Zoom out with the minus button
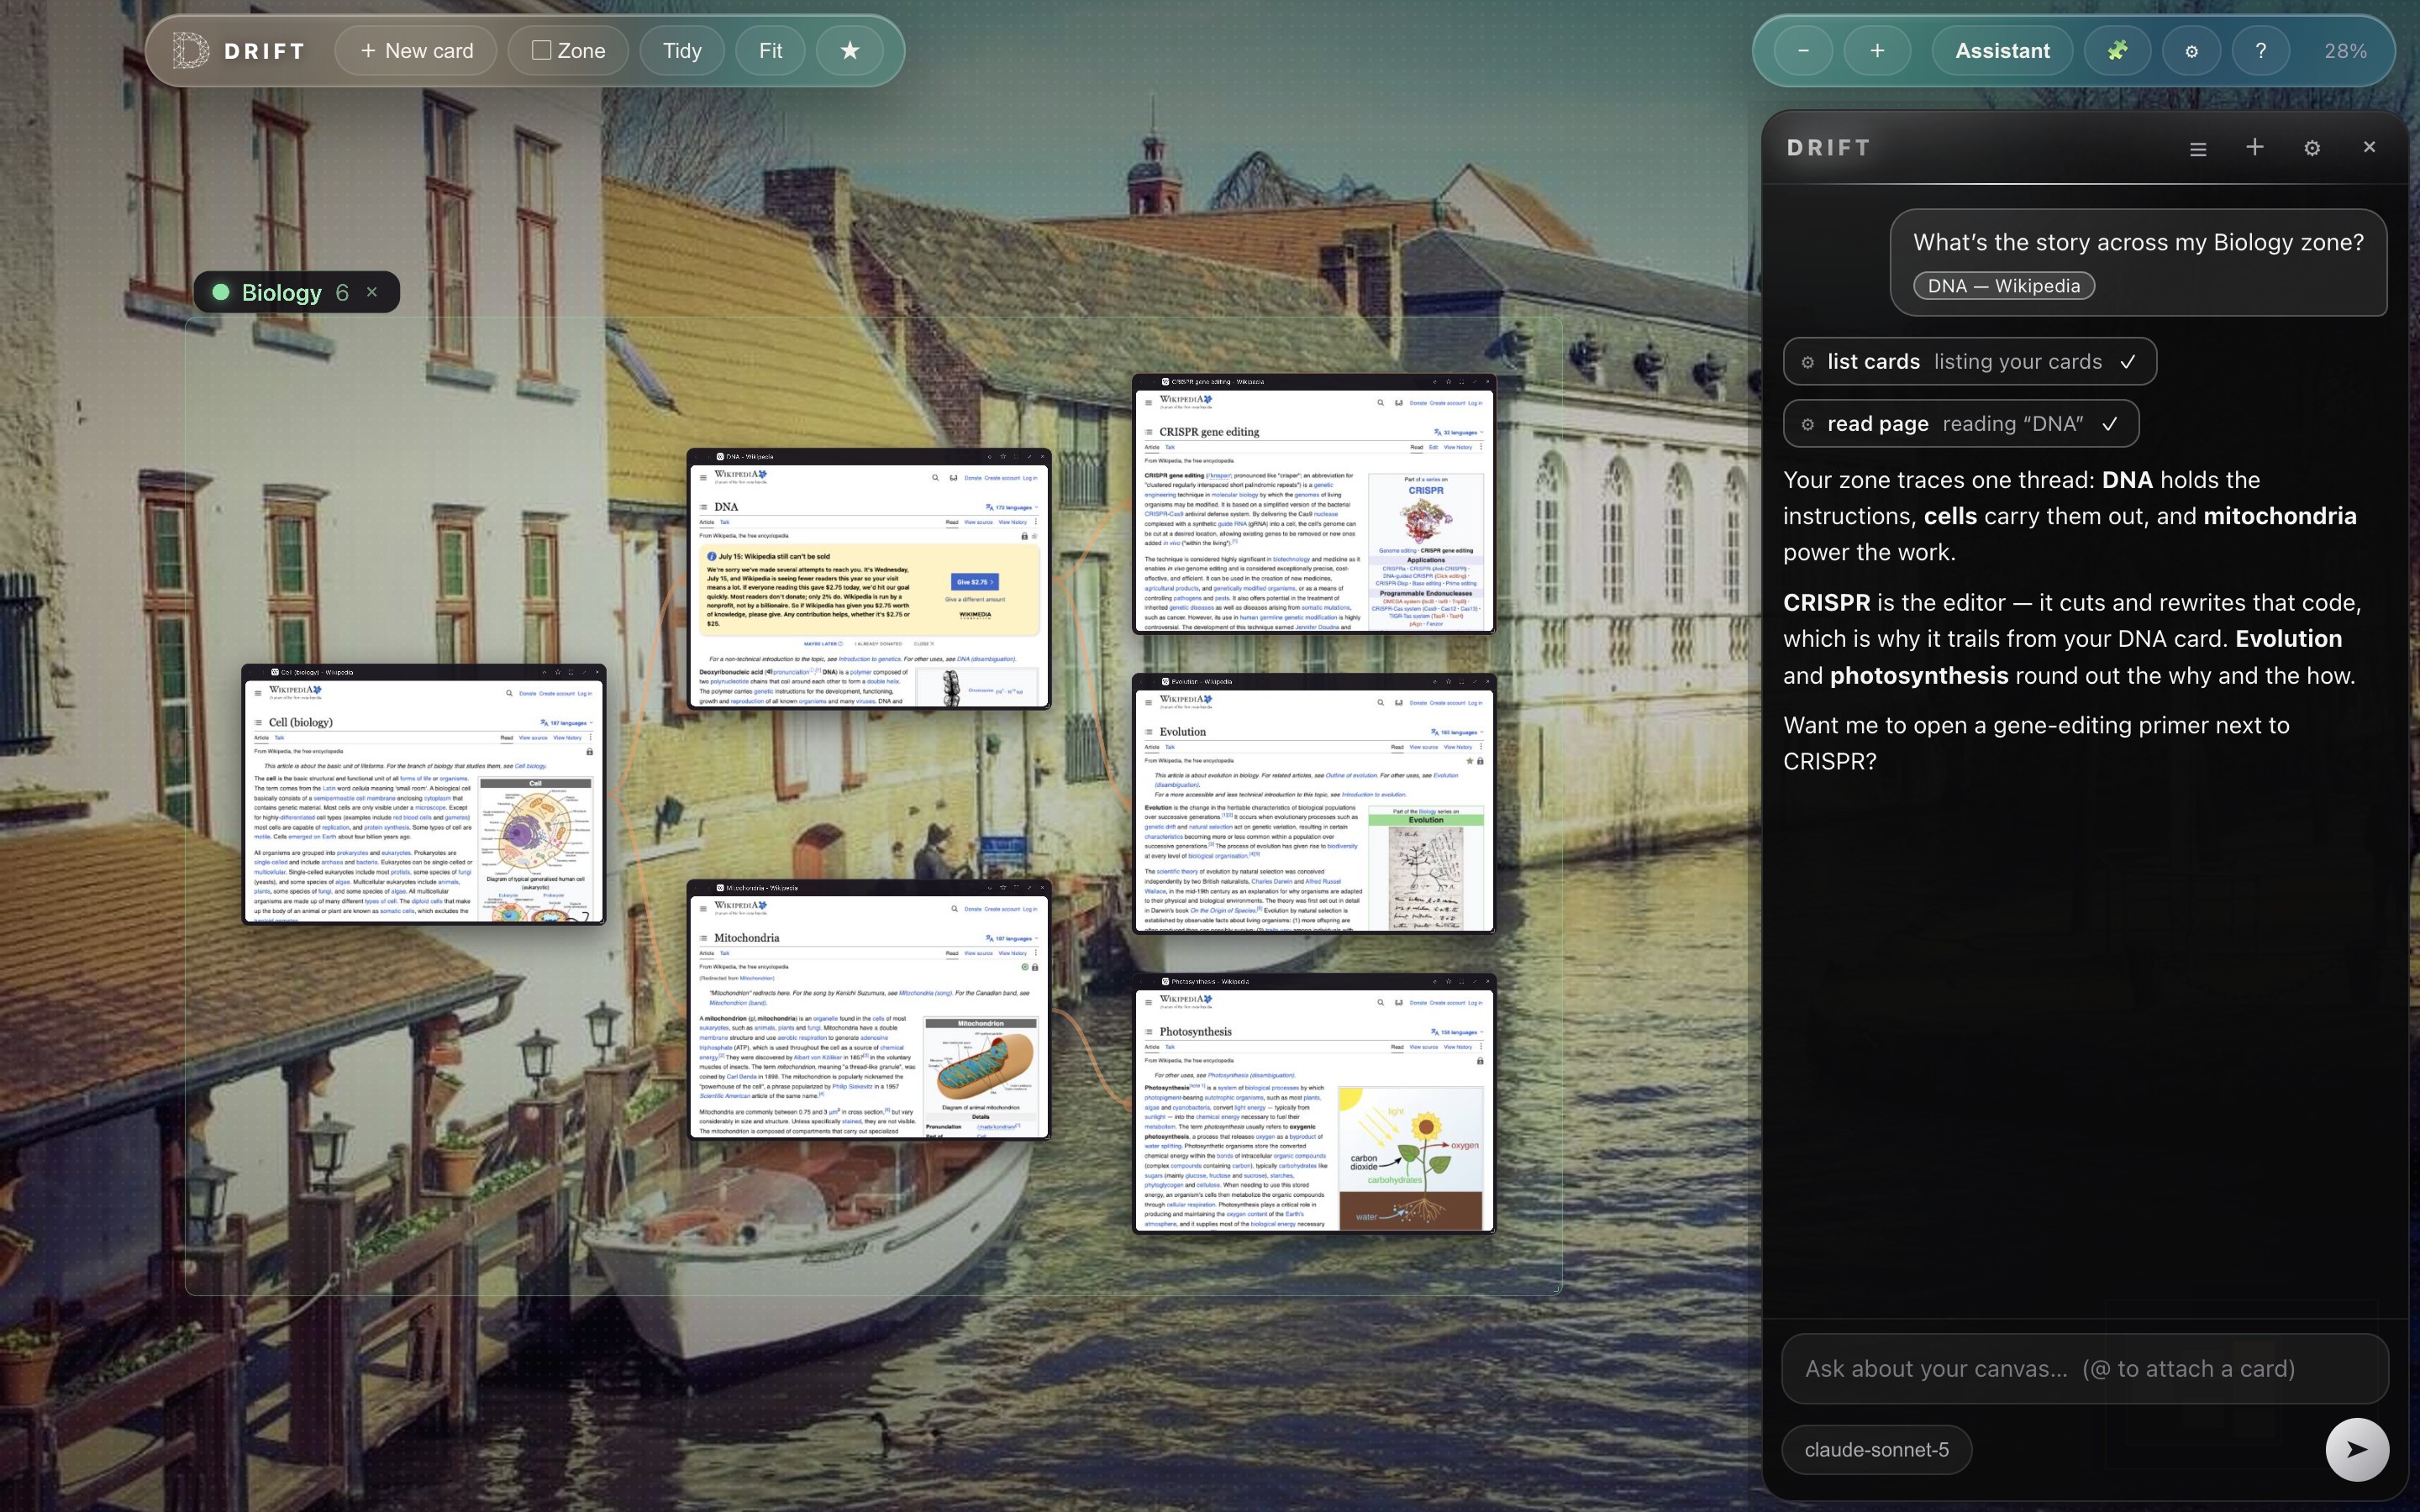The height and width of the screenshot is (1512, 2420). click(x=1803, y=51)
